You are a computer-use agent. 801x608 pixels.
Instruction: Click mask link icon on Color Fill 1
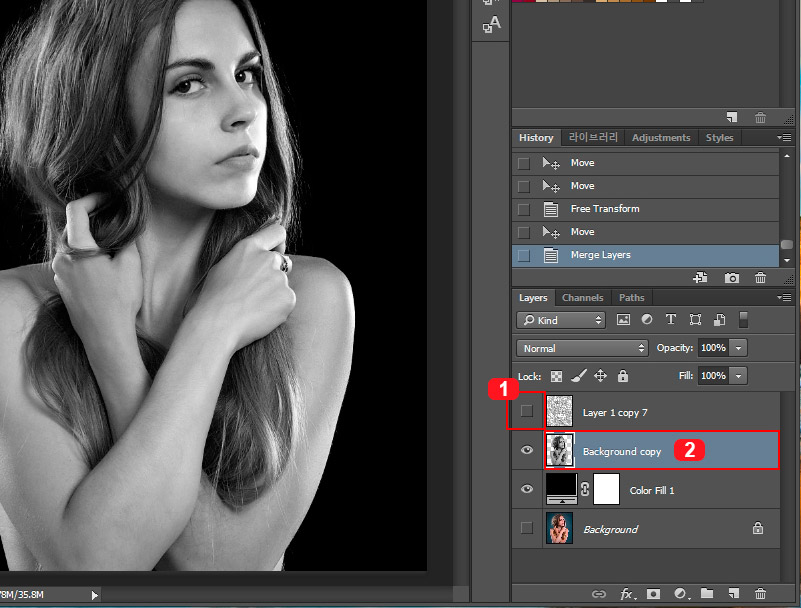[585, 489]
